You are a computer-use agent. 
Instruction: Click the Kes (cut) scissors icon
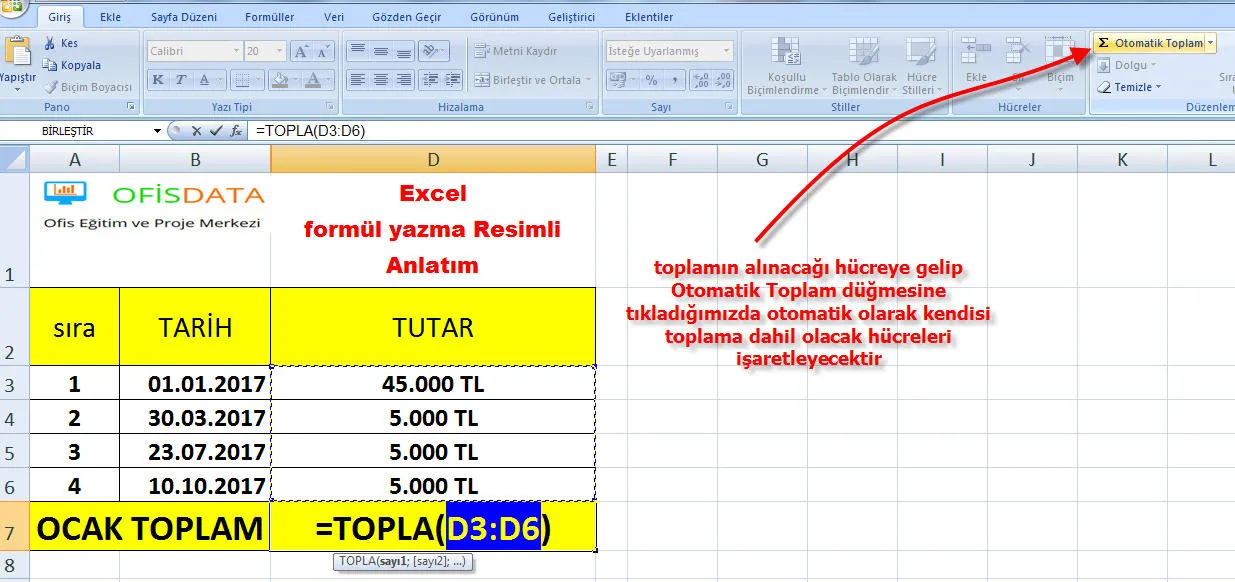click(50, 44)
